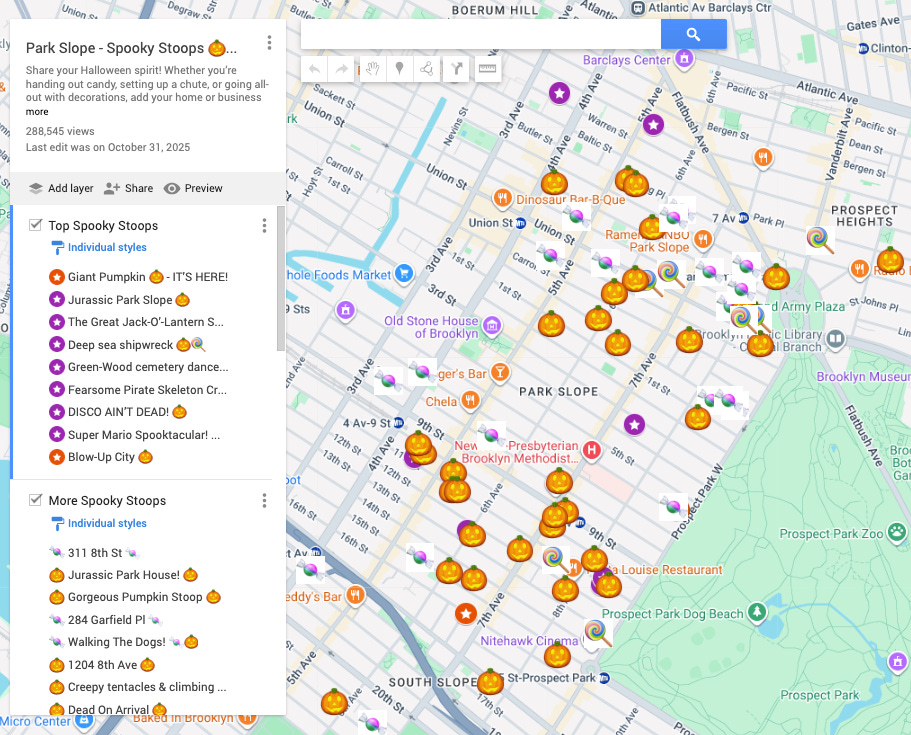Screen dimensions: 911x735
Task: Open the map title options menu
Action: tap(269, 42)
